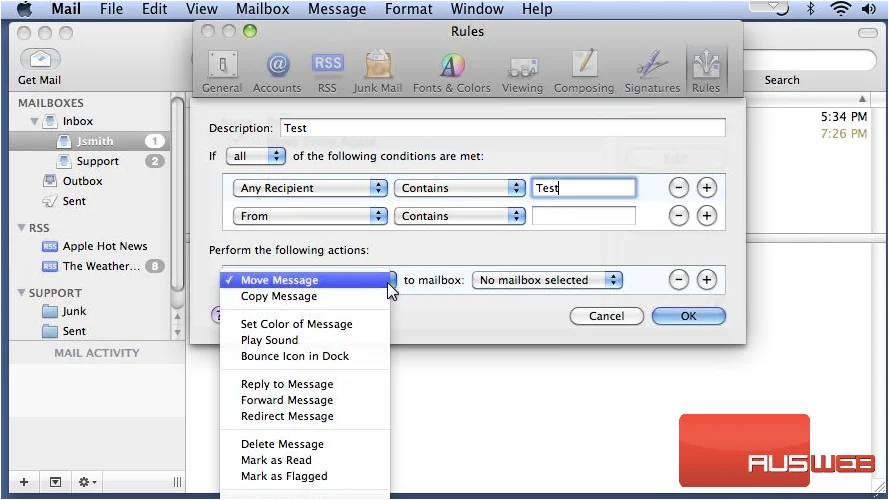Open the Any Recipient criteria dropdown
Viewport: 889px width, 500px height.
pyautogui.click(x=310, y=188)
